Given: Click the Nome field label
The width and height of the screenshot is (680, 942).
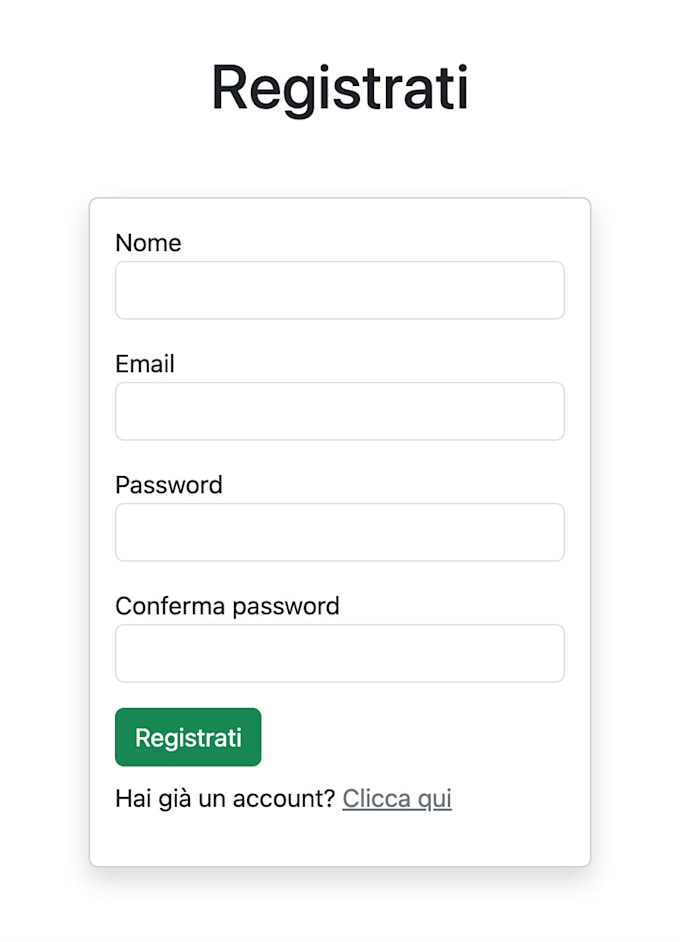Looking at the screenshot, I should point(148,243).
